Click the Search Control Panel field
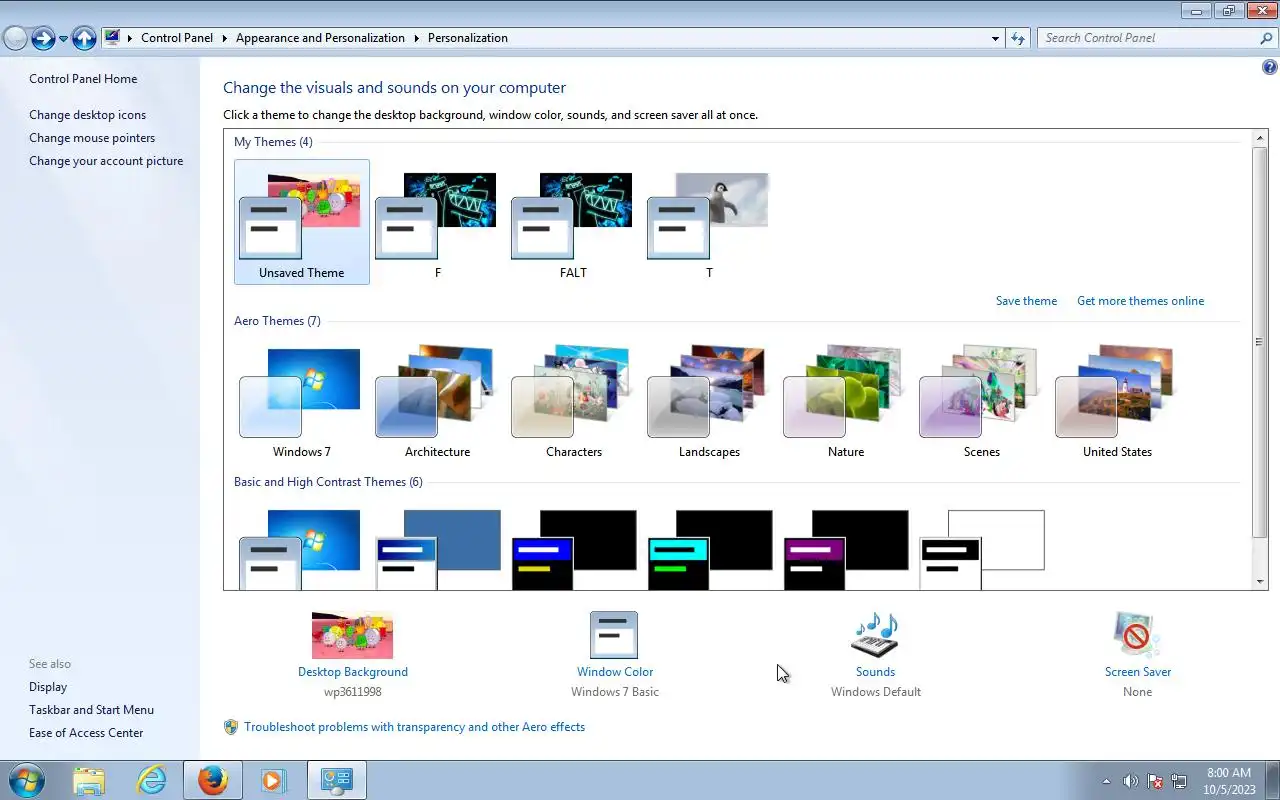This screenshot has height=800, width=1280. point(1148,38)
